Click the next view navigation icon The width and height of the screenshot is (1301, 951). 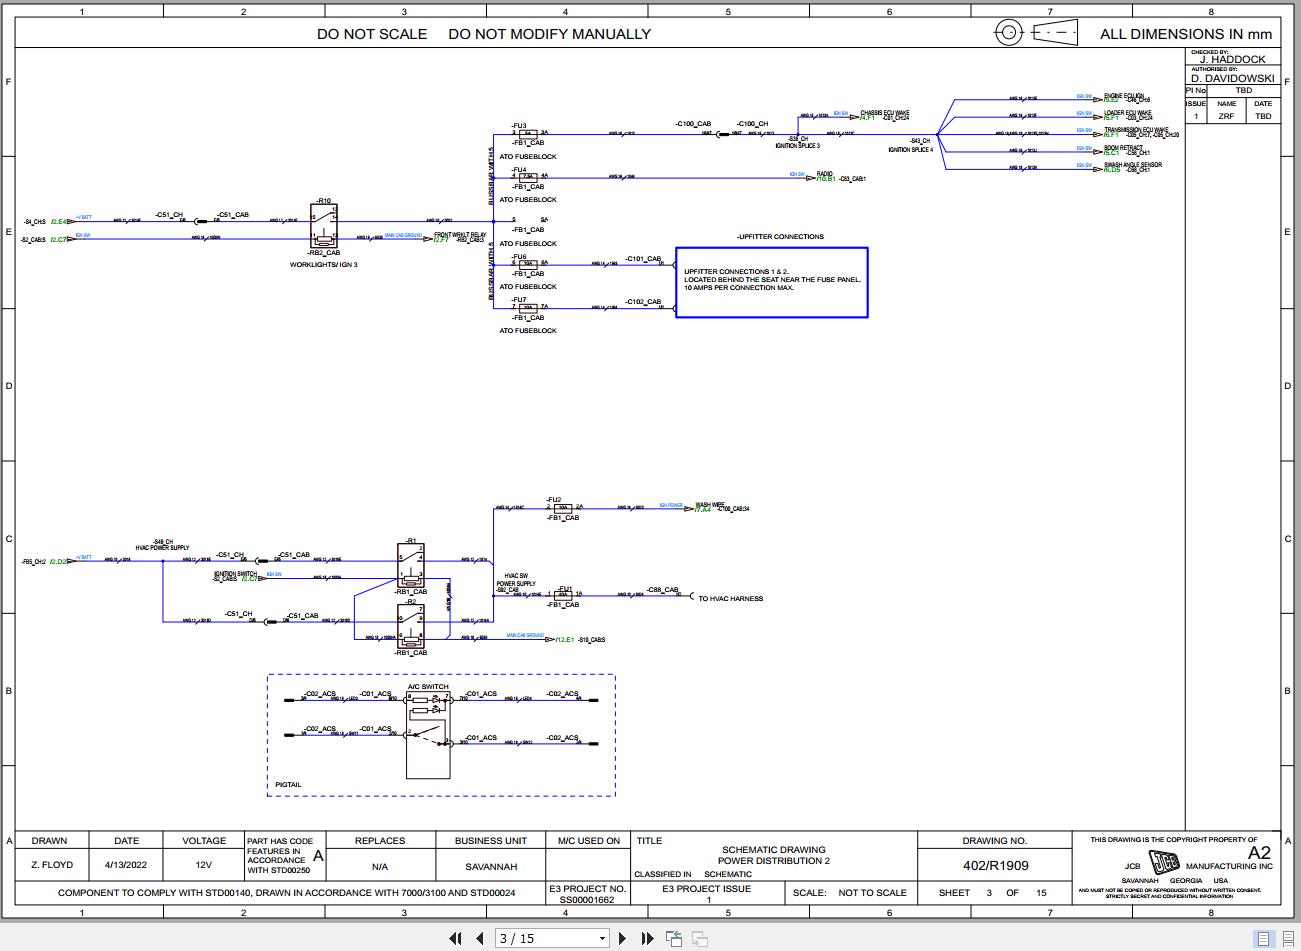(699, 938)
